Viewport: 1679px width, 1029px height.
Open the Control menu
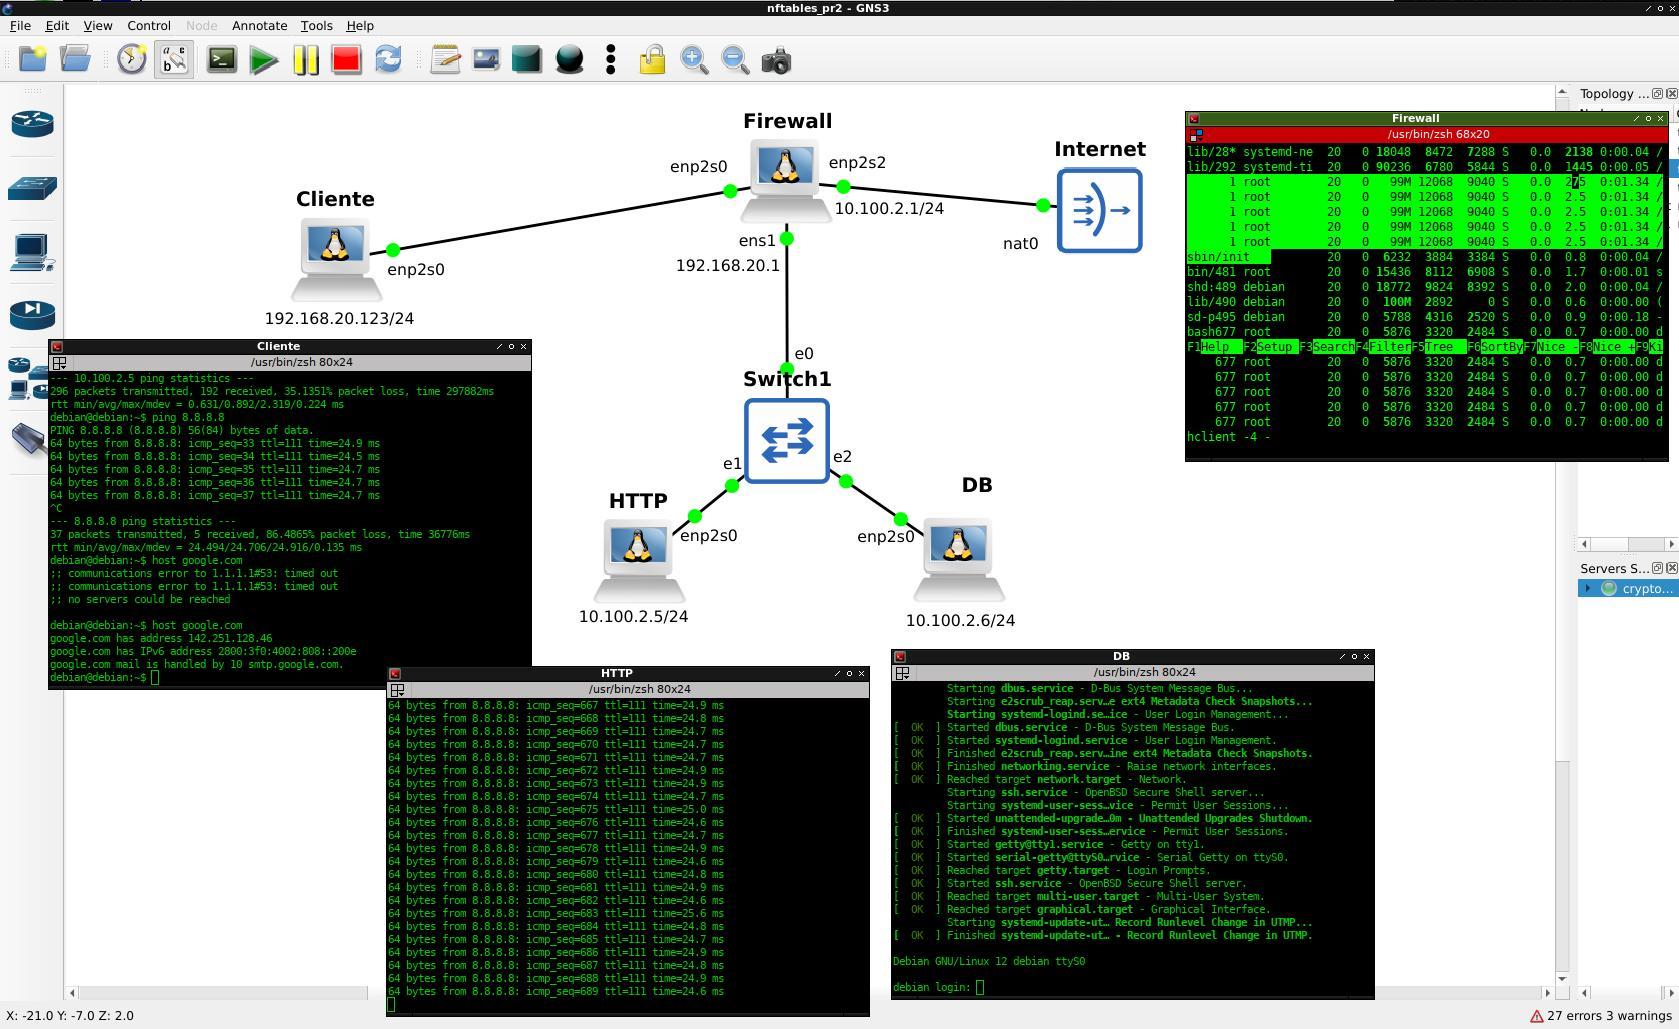coord(149,26)
